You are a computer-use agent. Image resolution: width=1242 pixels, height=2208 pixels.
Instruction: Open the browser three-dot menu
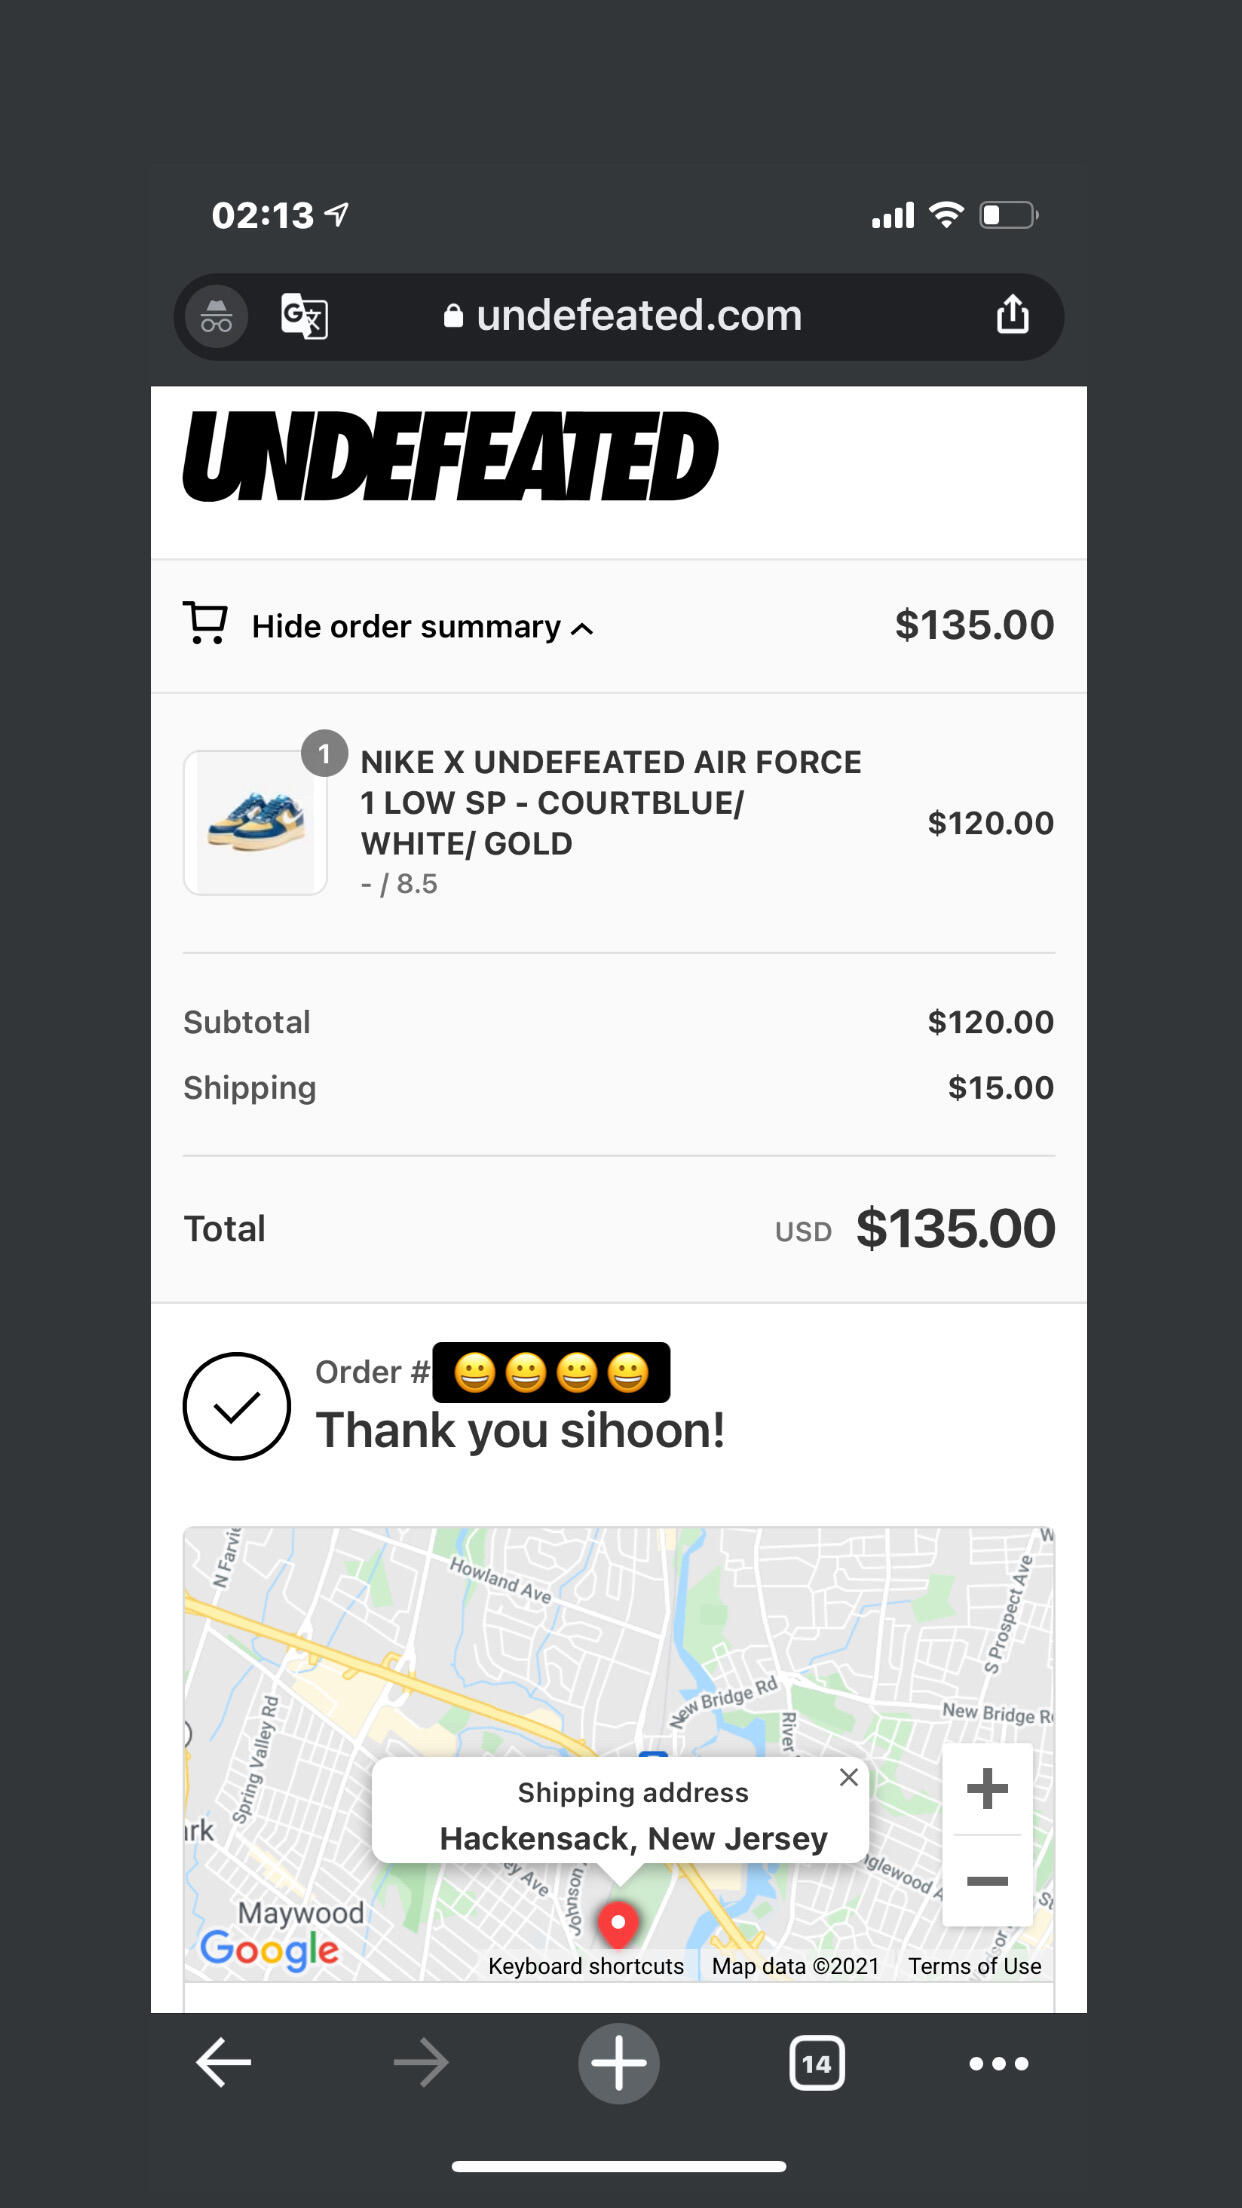(x=999, y=2063)
